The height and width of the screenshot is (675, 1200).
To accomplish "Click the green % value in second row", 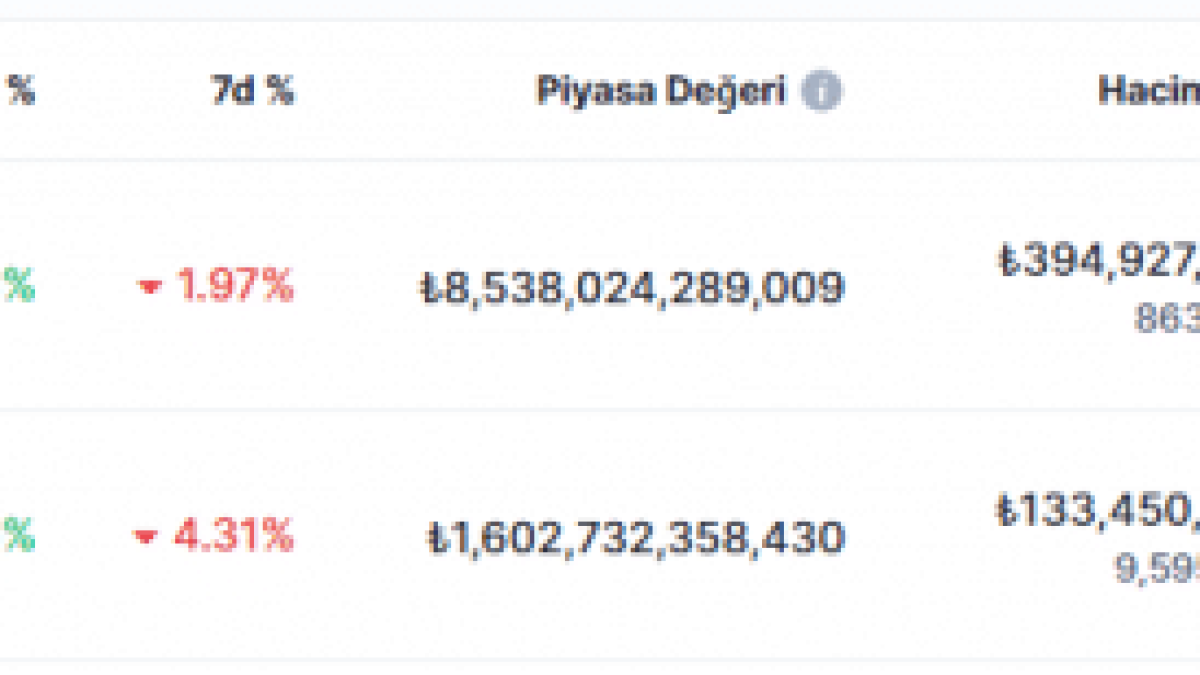I will click(18, 537).
